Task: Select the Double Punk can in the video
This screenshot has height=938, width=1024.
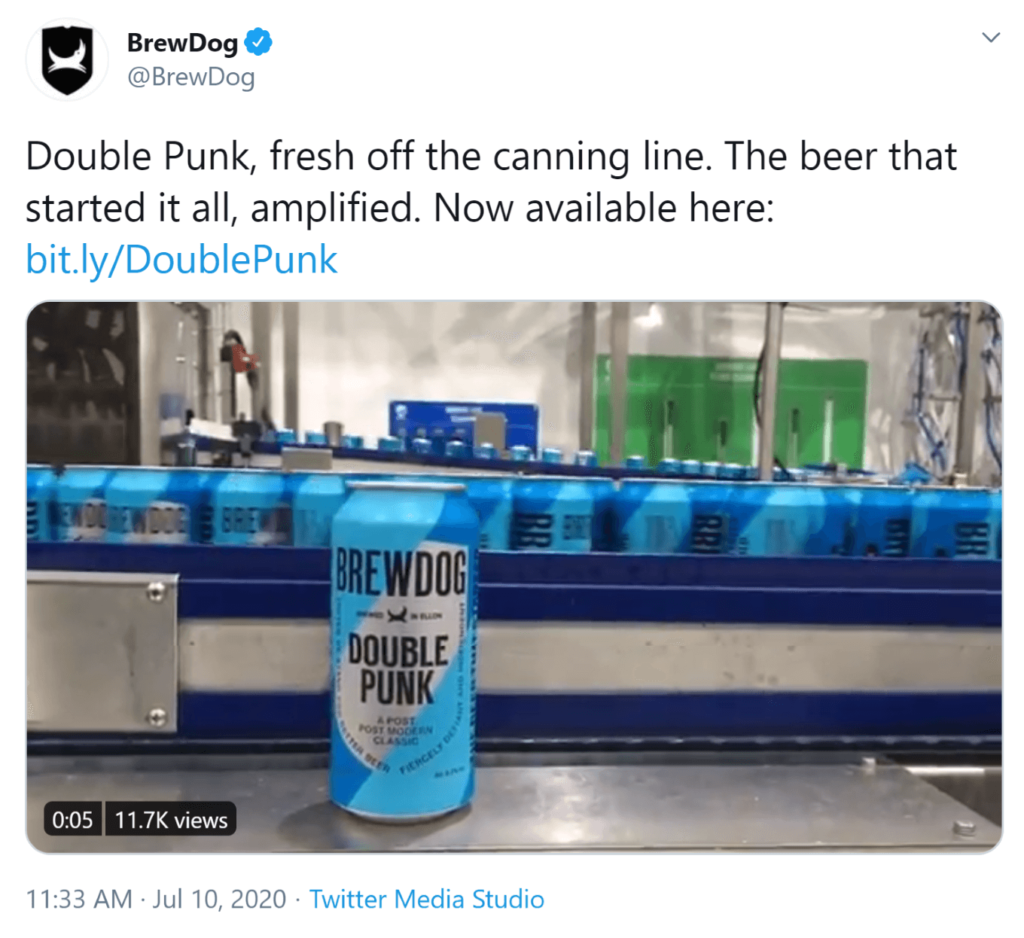Action: (x=403, y=649)
